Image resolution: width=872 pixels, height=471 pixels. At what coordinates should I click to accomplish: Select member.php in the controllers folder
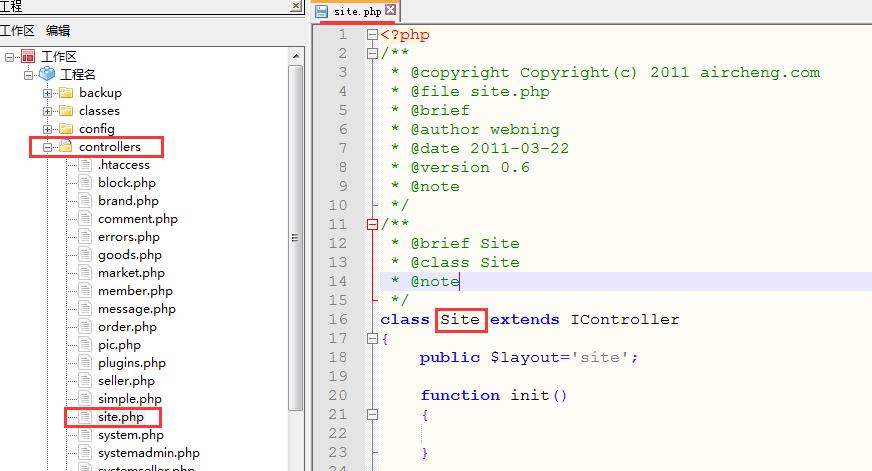click(x=135, y=291)
